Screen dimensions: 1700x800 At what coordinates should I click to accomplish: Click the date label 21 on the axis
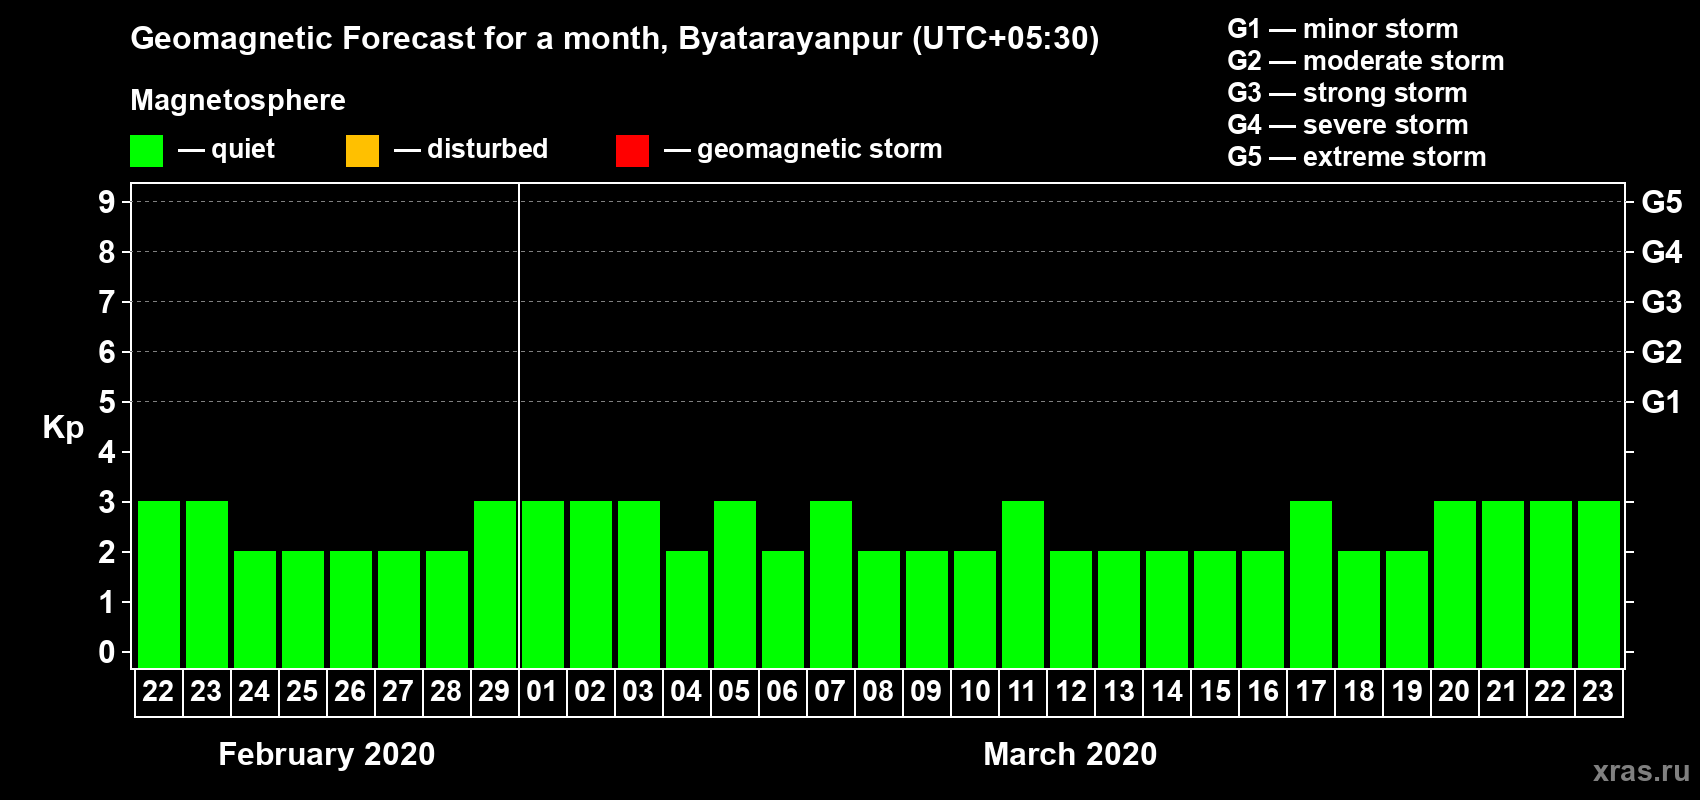(1502, 691)
